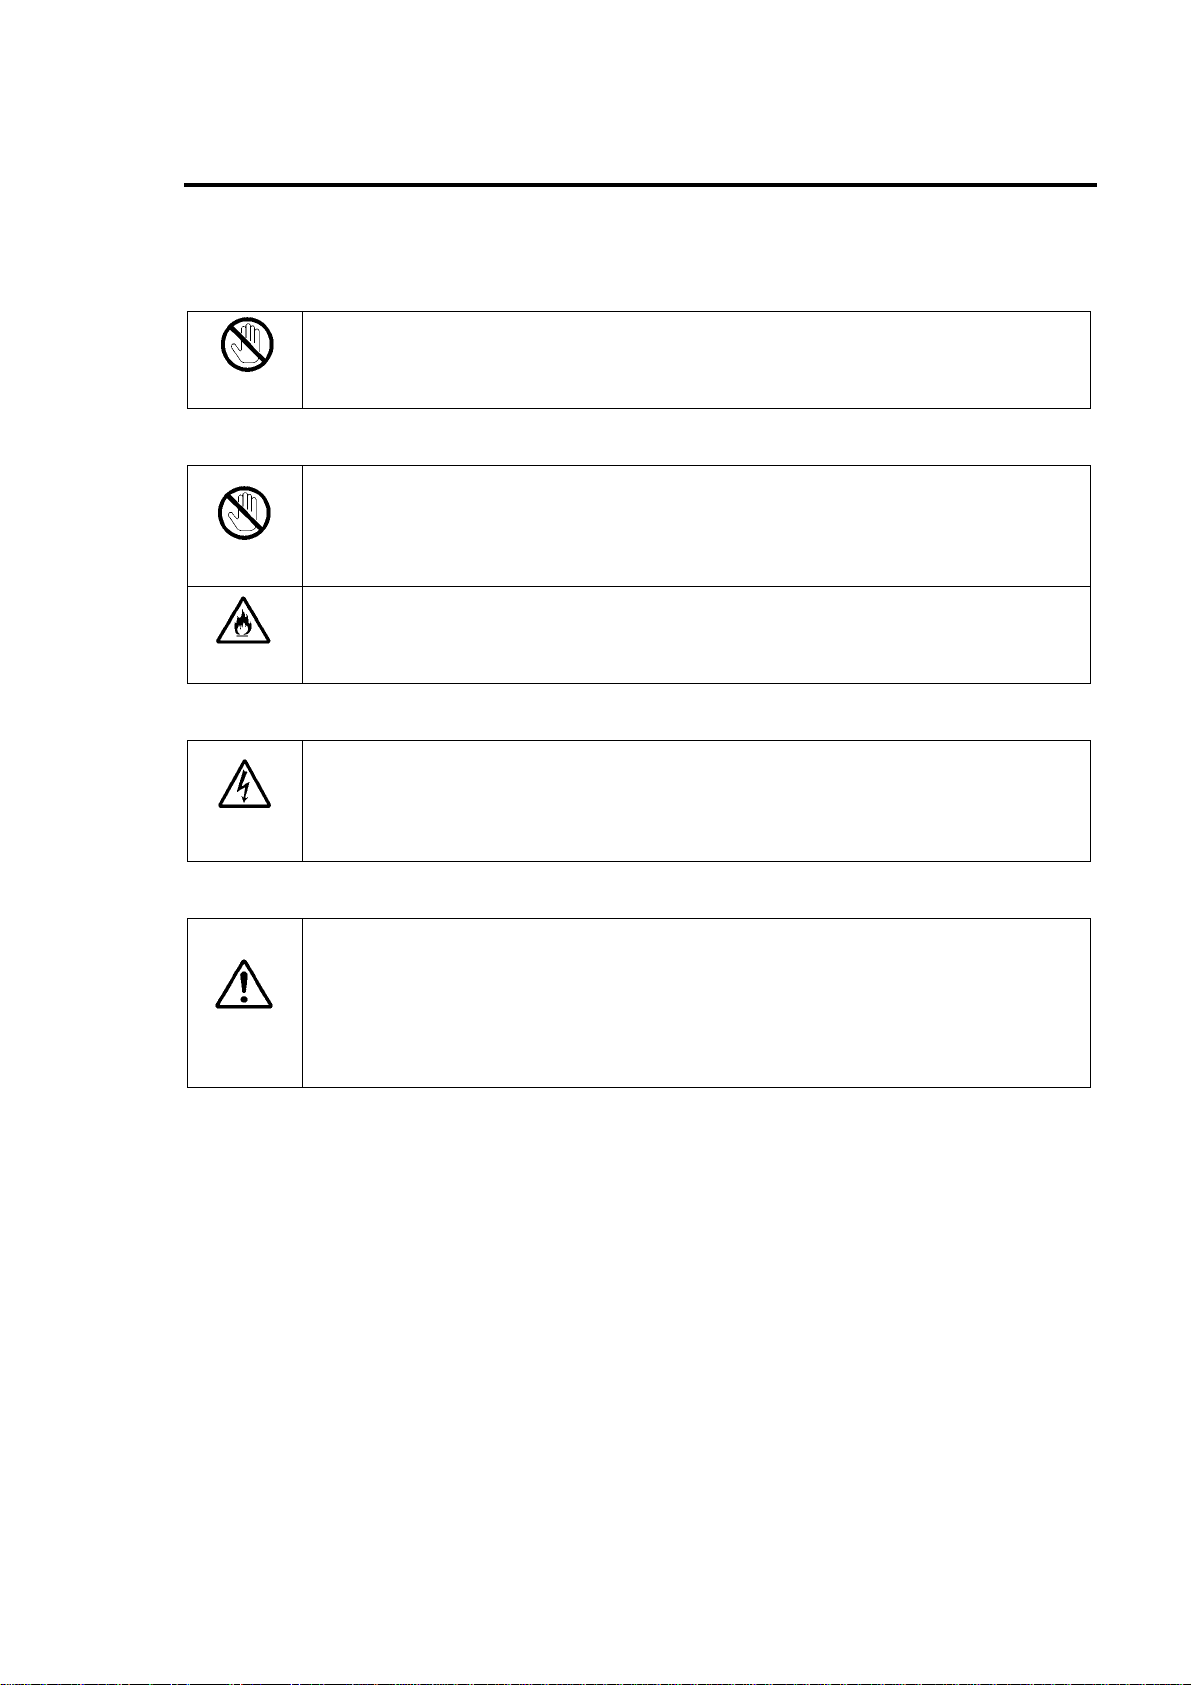Click the topmost do-not-touch hand icon
This screenshot has width=1191, height=1685.
tap(246, 345)
